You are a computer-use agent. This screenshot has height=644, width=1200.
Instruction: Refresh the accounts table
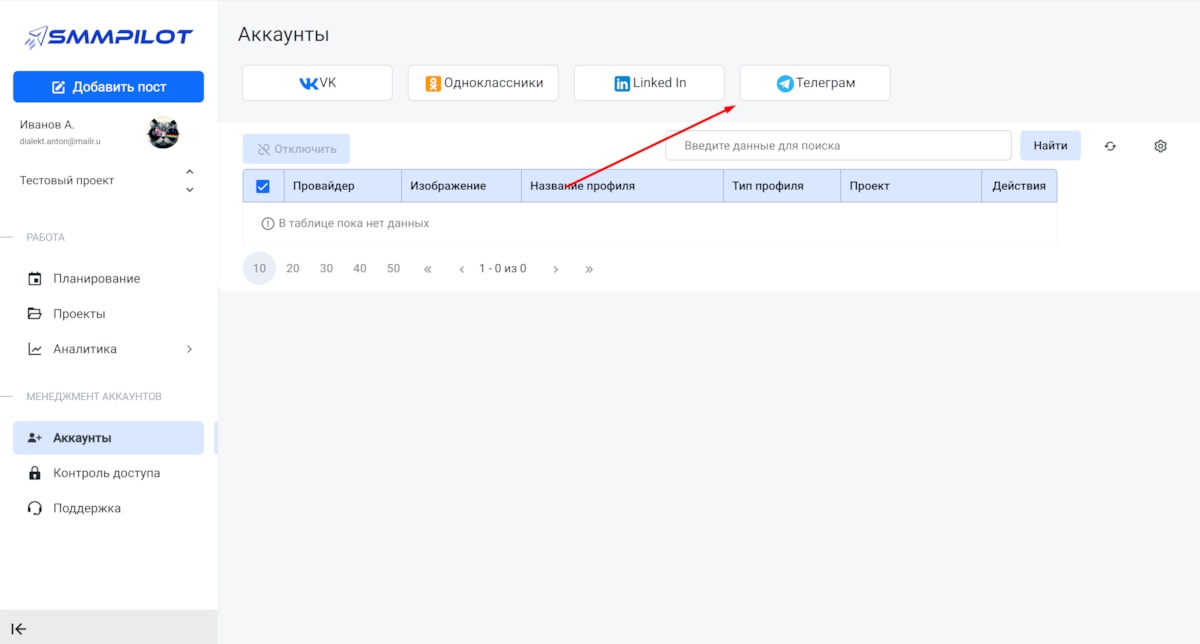pos(1110,146)
